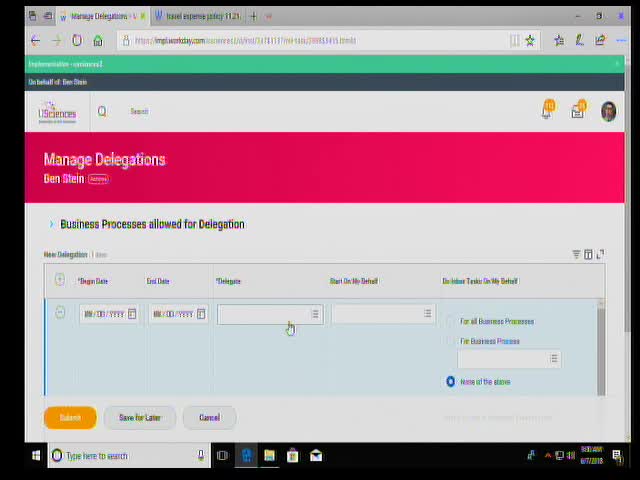Expand 'Business Processes allowed for Delegation' section
This screenshot has width=640, height=480.
[52, 224]
